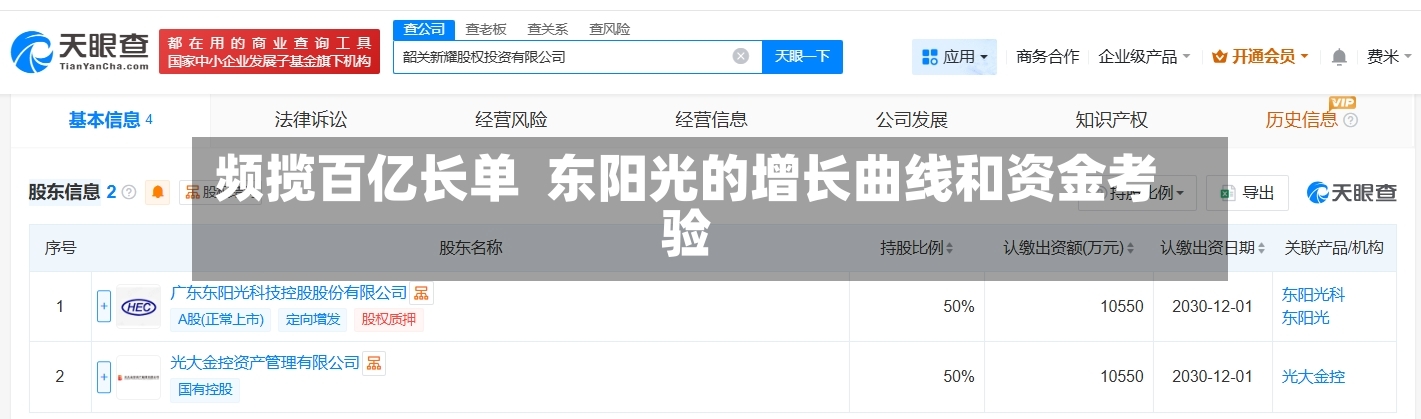Open the 光大金控 related institution link

(x=1313, y=377)
